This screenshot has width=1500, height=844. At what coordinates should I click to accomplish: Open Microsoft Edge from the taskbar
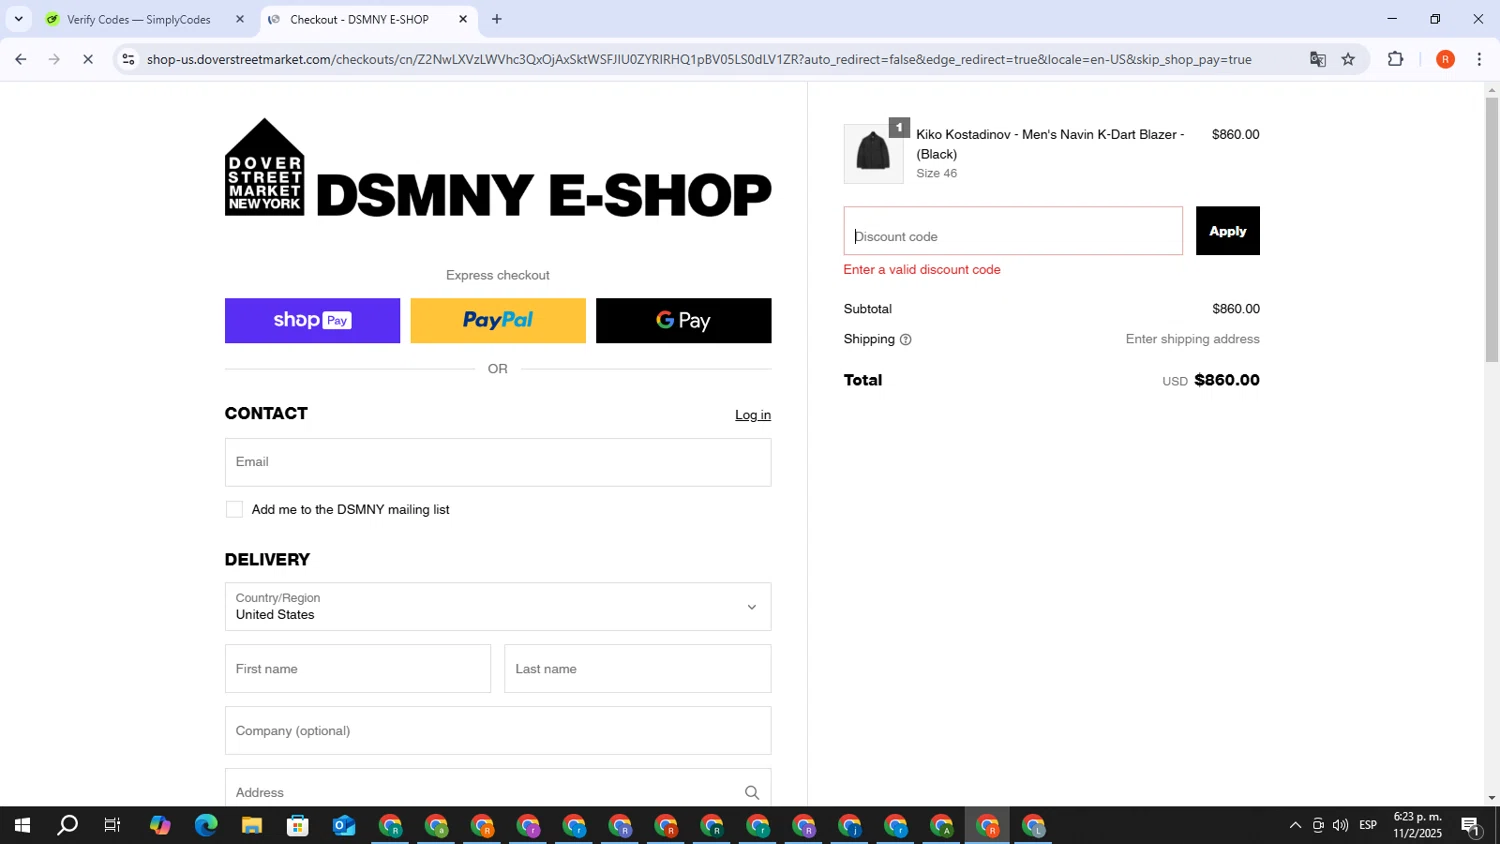click(x=206, y=826)
